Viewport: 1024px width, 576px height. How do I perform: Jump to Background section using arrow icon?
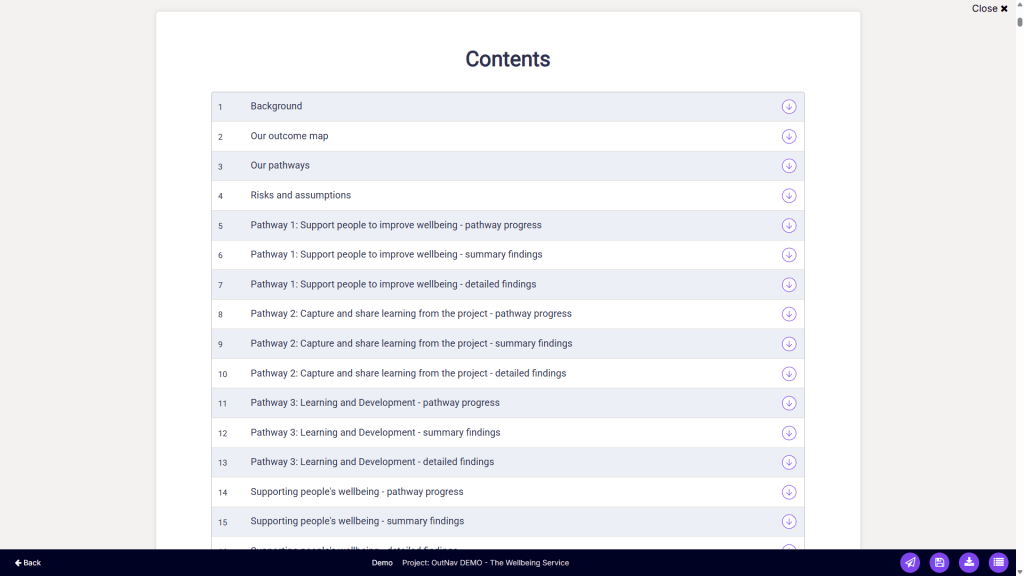coord(789,107)
